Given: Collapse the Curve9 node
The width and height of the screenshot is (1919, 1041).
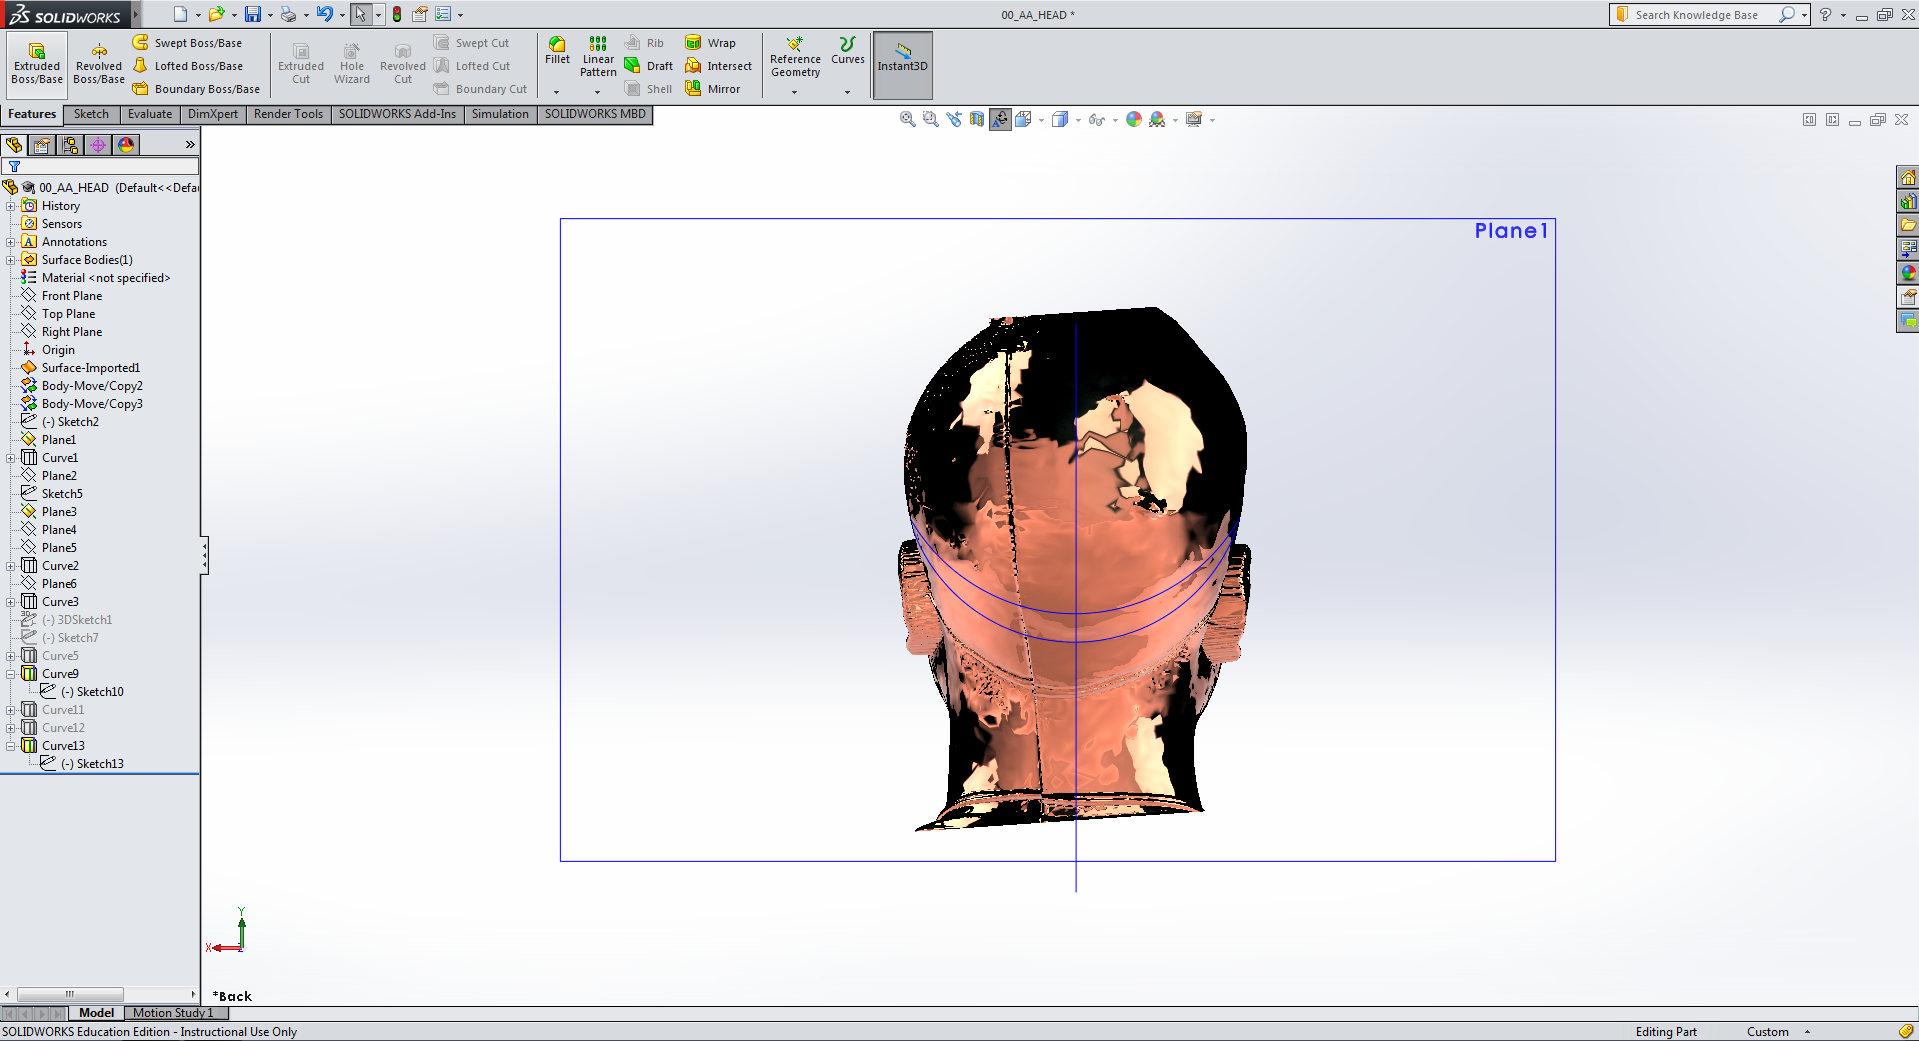Looking at the screenshot, I should coord(11,674).
